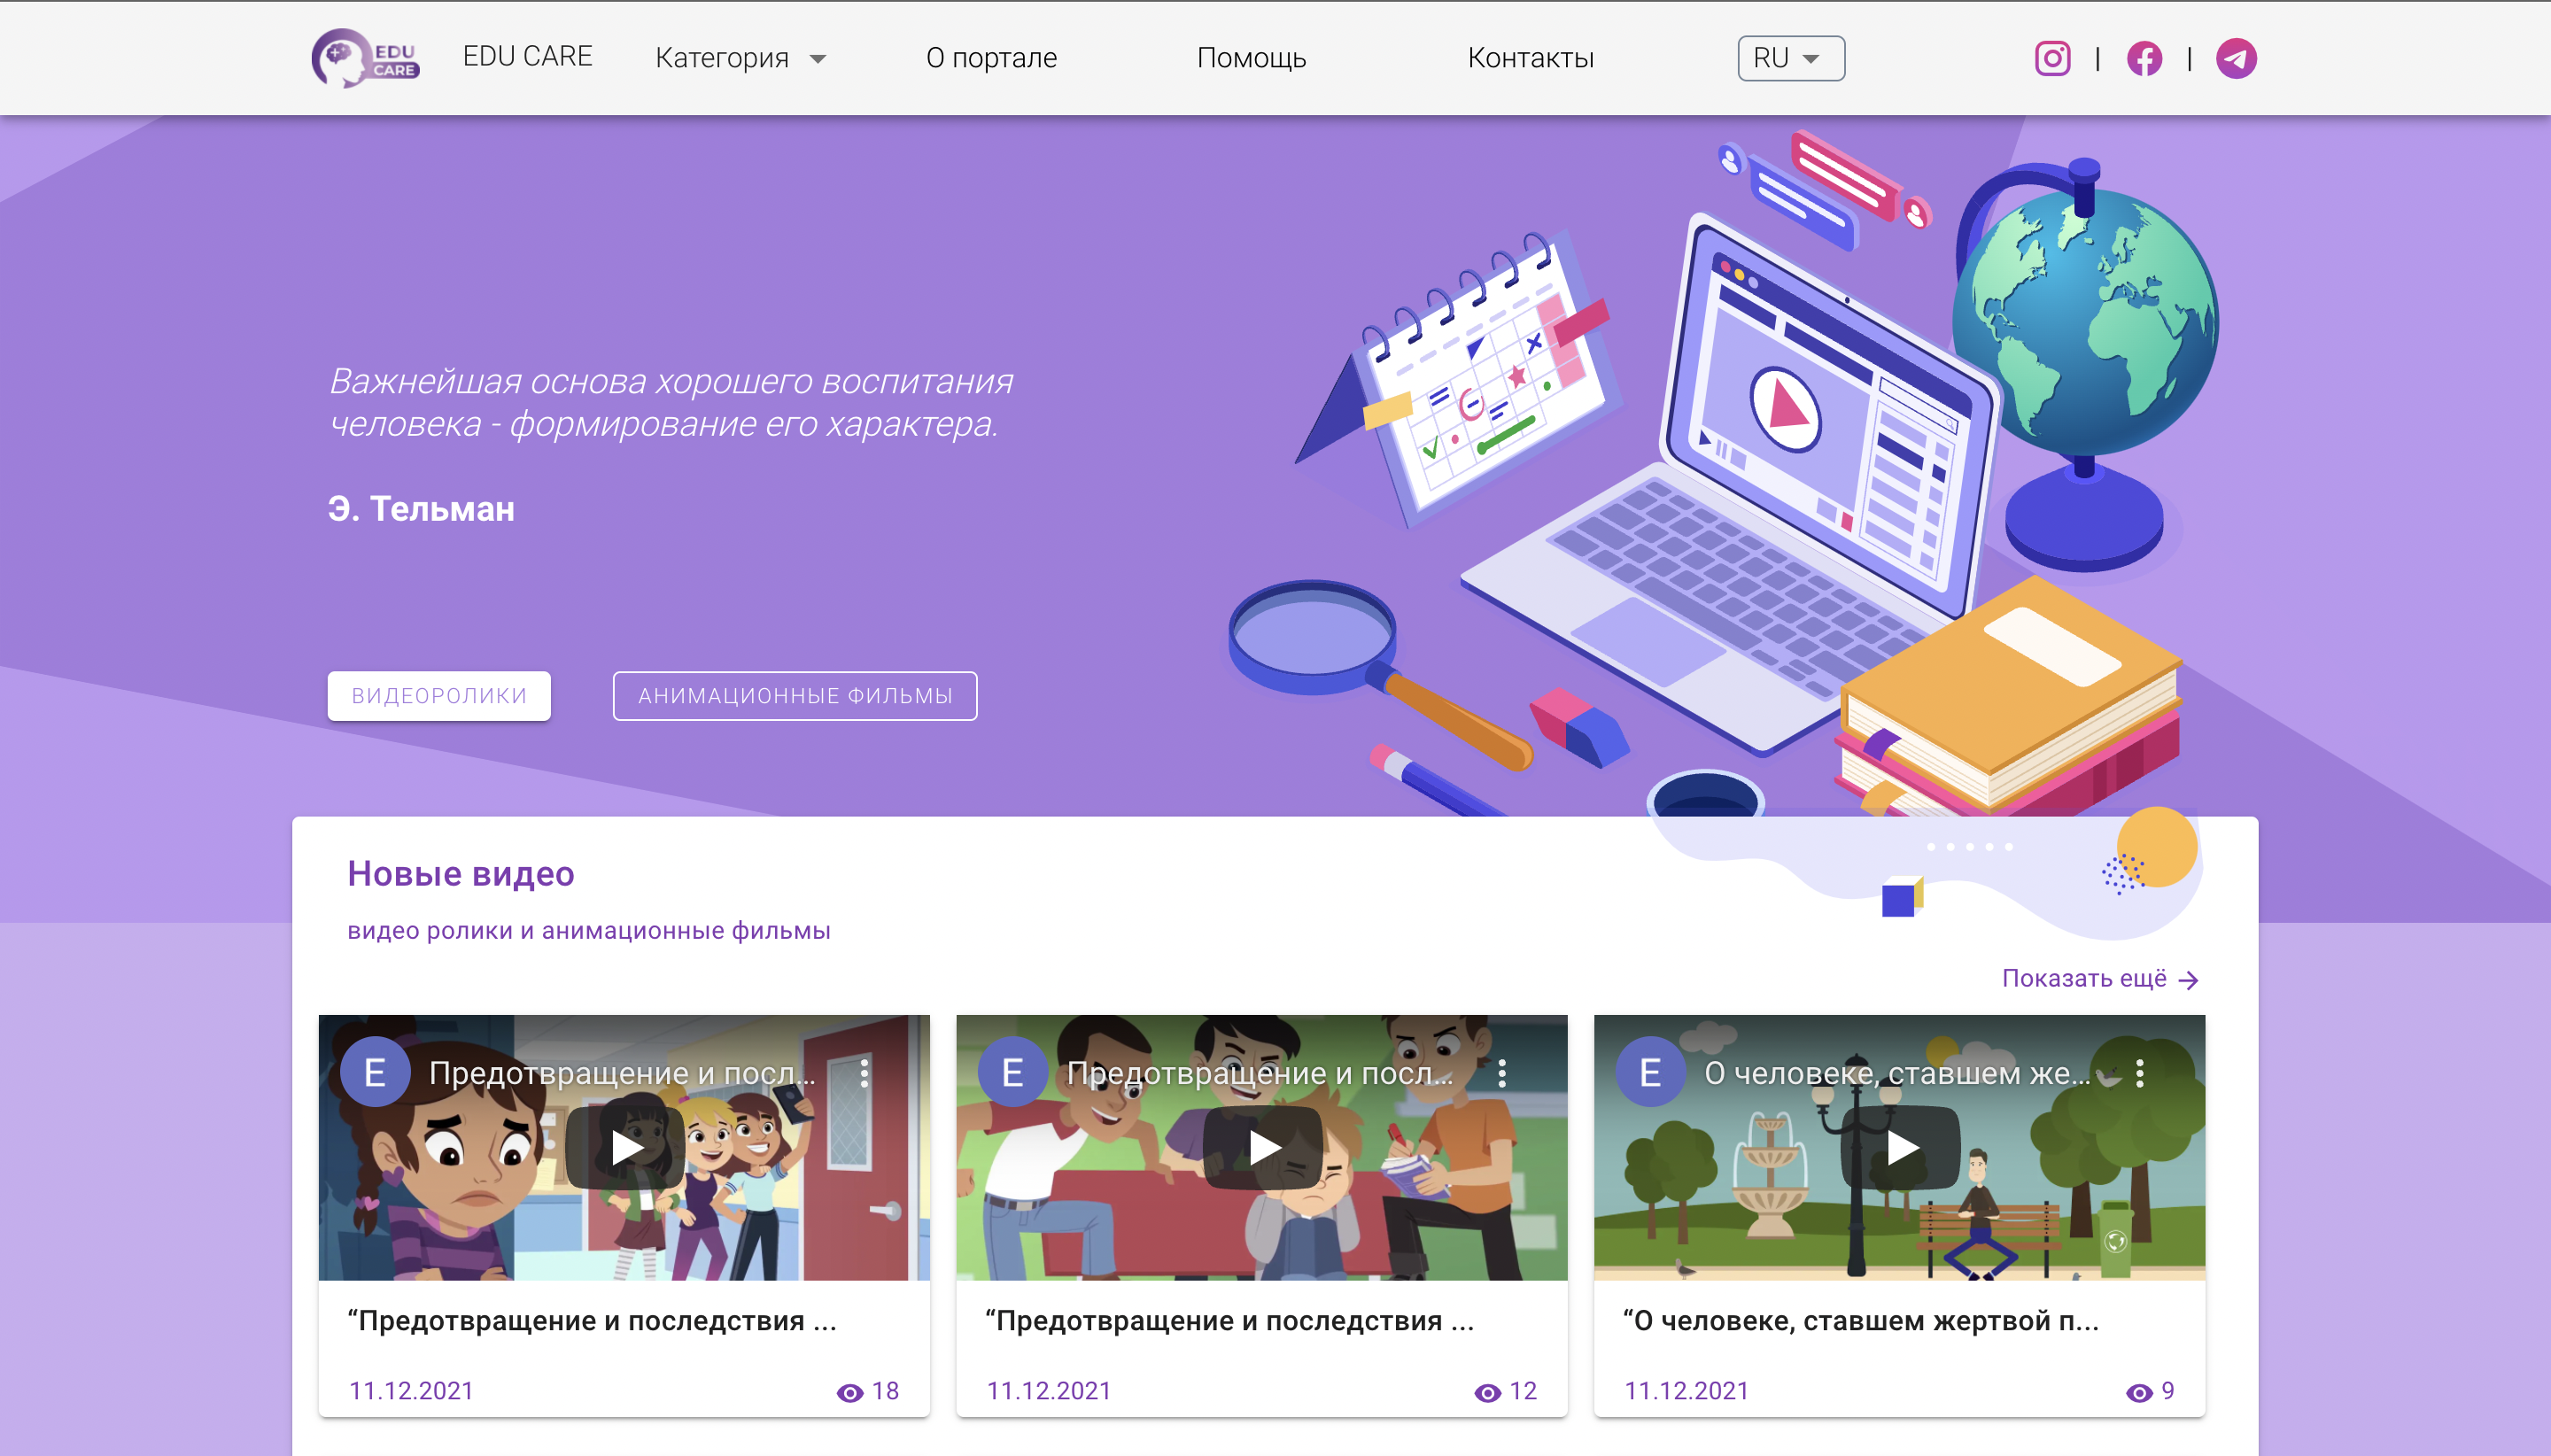
Task: Navigate to Контакты page
Action: [1530, 58]
